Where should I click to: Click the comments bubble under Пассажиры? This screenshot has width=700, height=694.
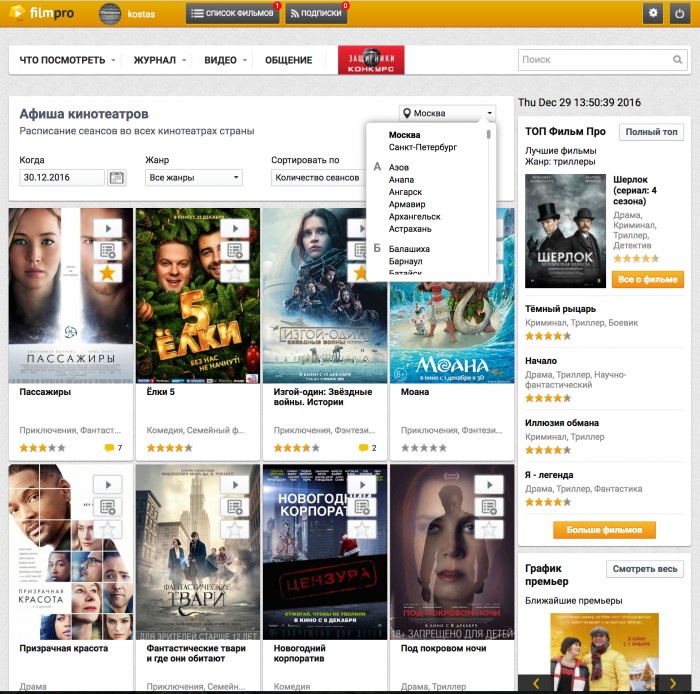pyautogui.click(x=109, y=448)
